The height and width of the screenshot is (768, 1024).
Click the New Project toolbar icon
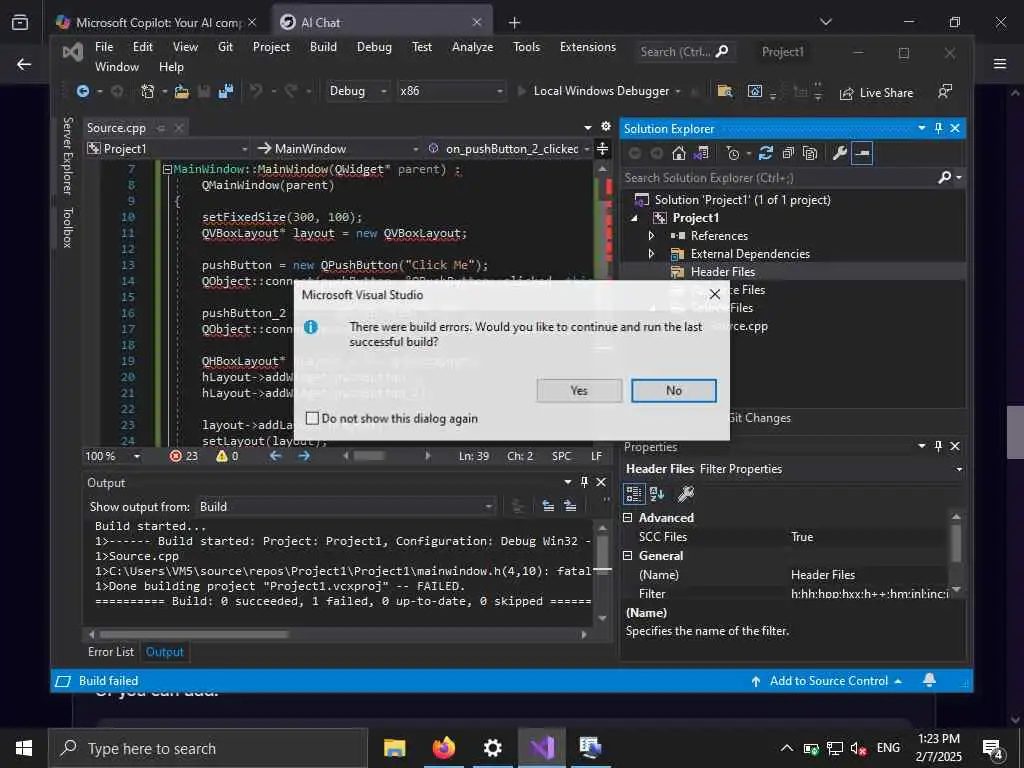click(x=148, y=91)
